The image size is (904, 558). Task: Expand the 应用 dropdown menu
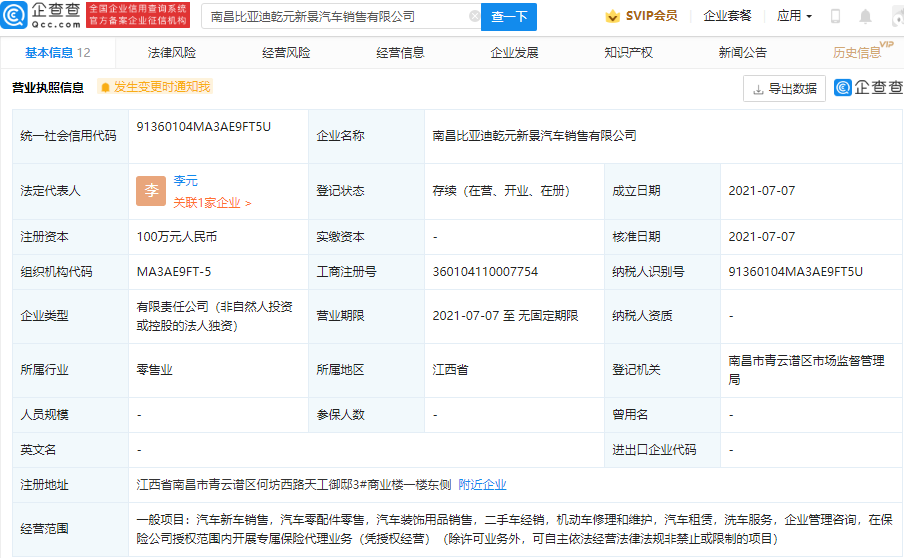pos(794,16)
